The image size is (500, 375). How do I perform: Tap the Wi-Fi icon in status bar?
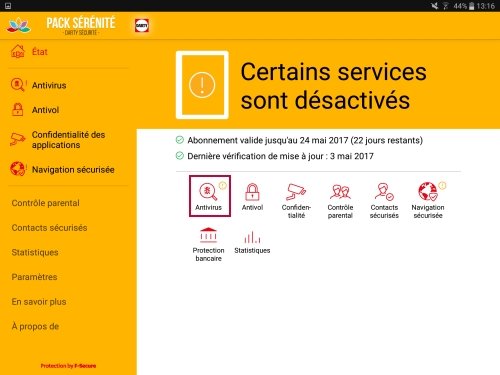click(446, 6)
